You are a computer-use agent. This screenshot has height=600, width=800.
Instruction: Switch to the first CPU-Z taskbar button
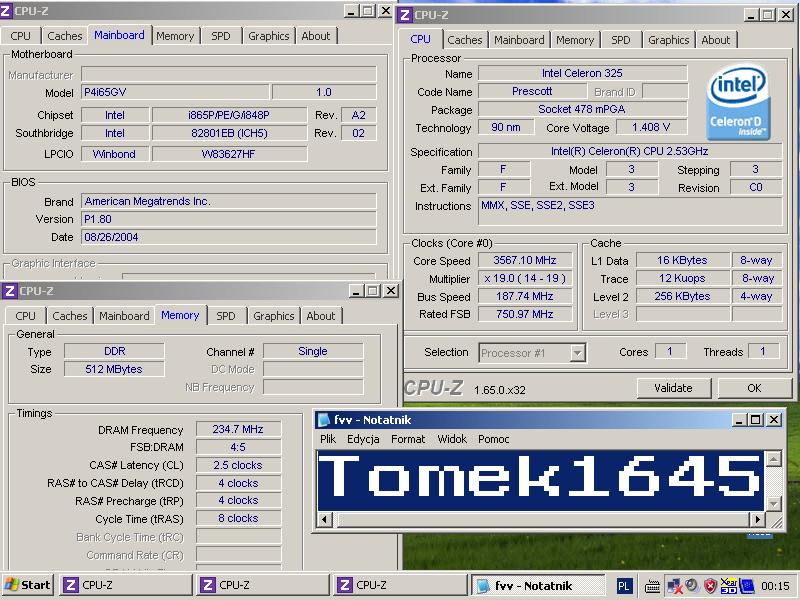126,585
